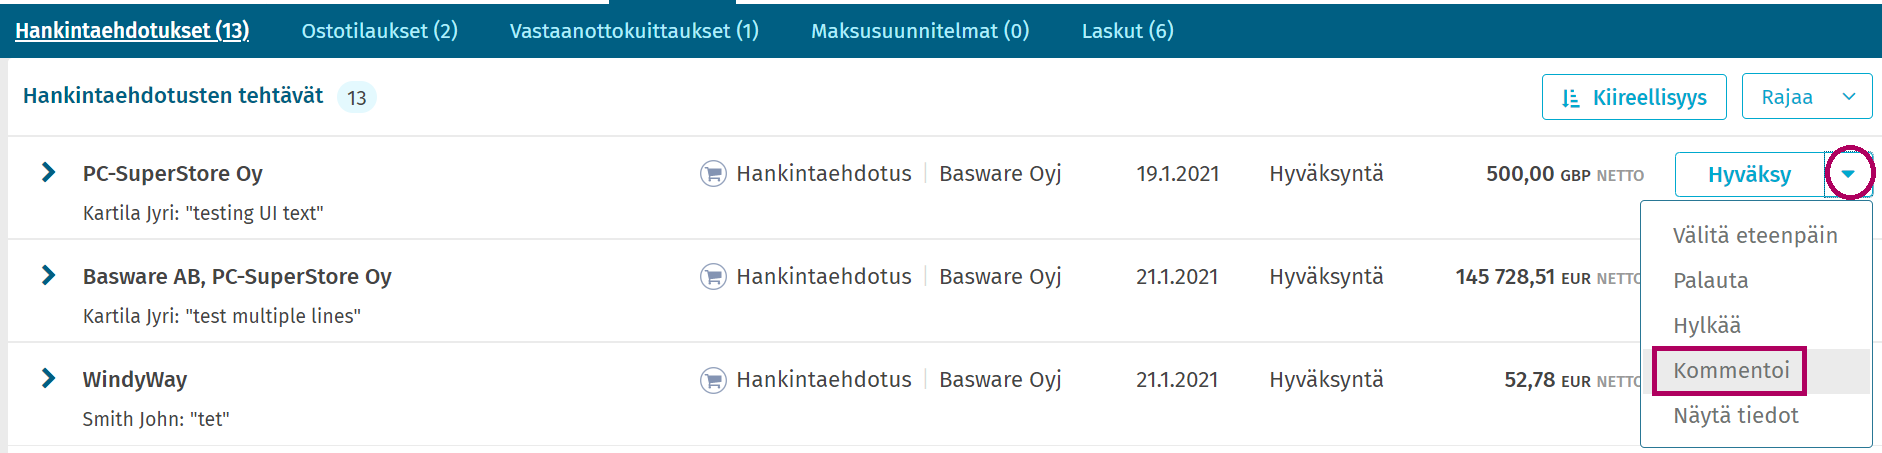Toggle the dropdown arrow next to Hyväksy

[1848, 174]
